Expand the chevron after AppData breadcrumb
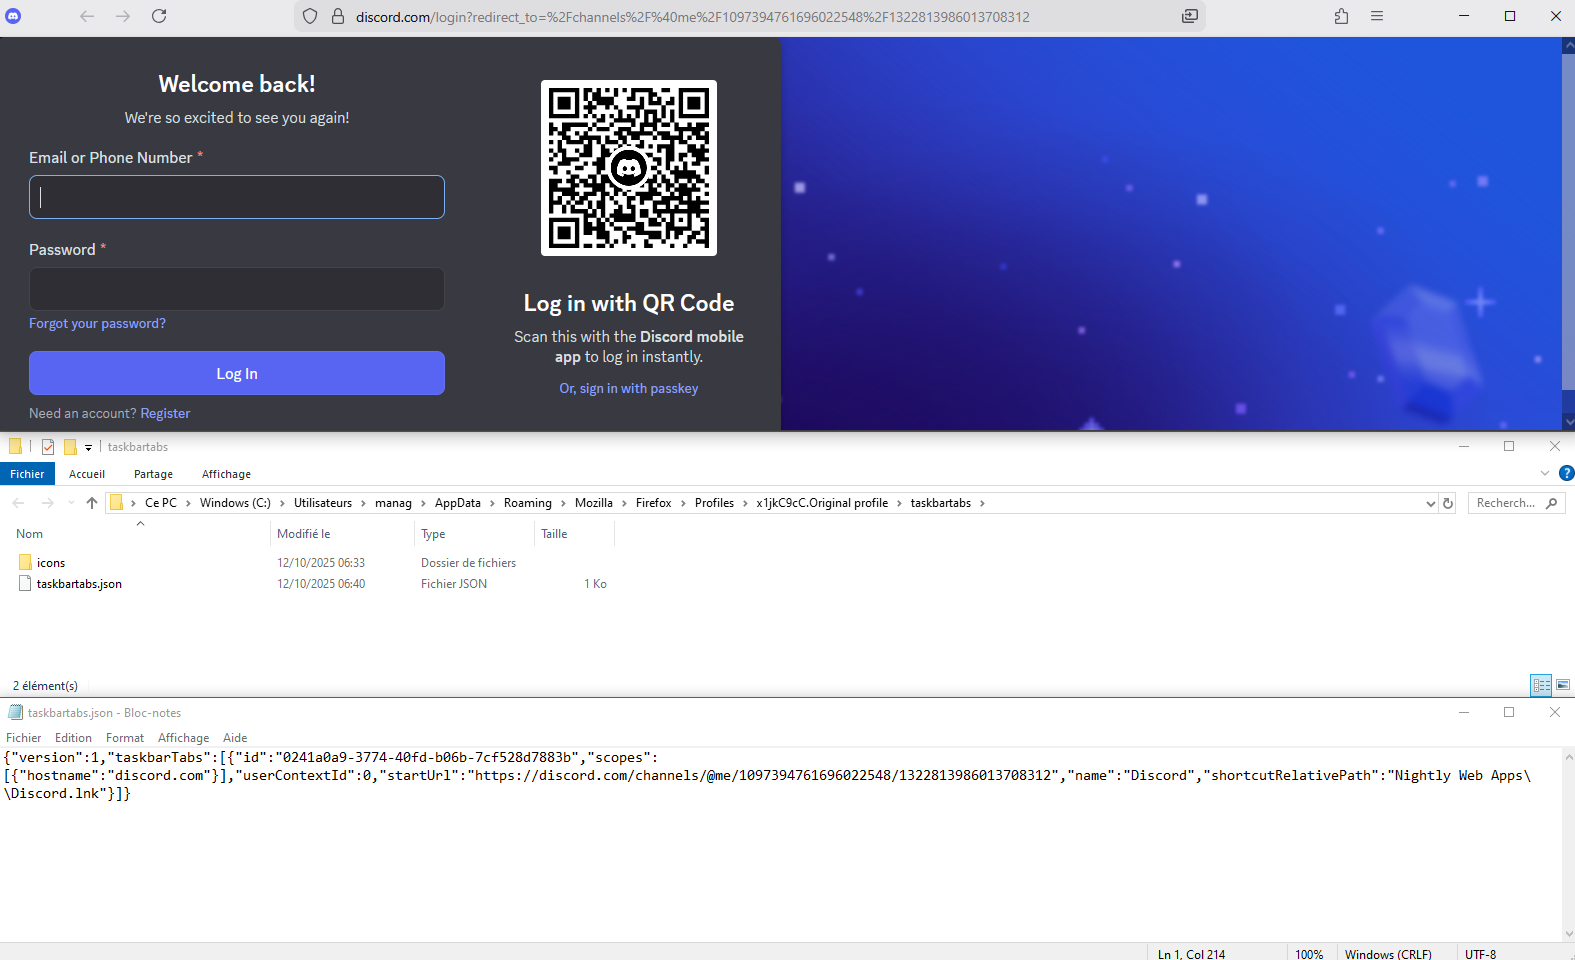This screenshot has width=1575, height=960. 492,503
